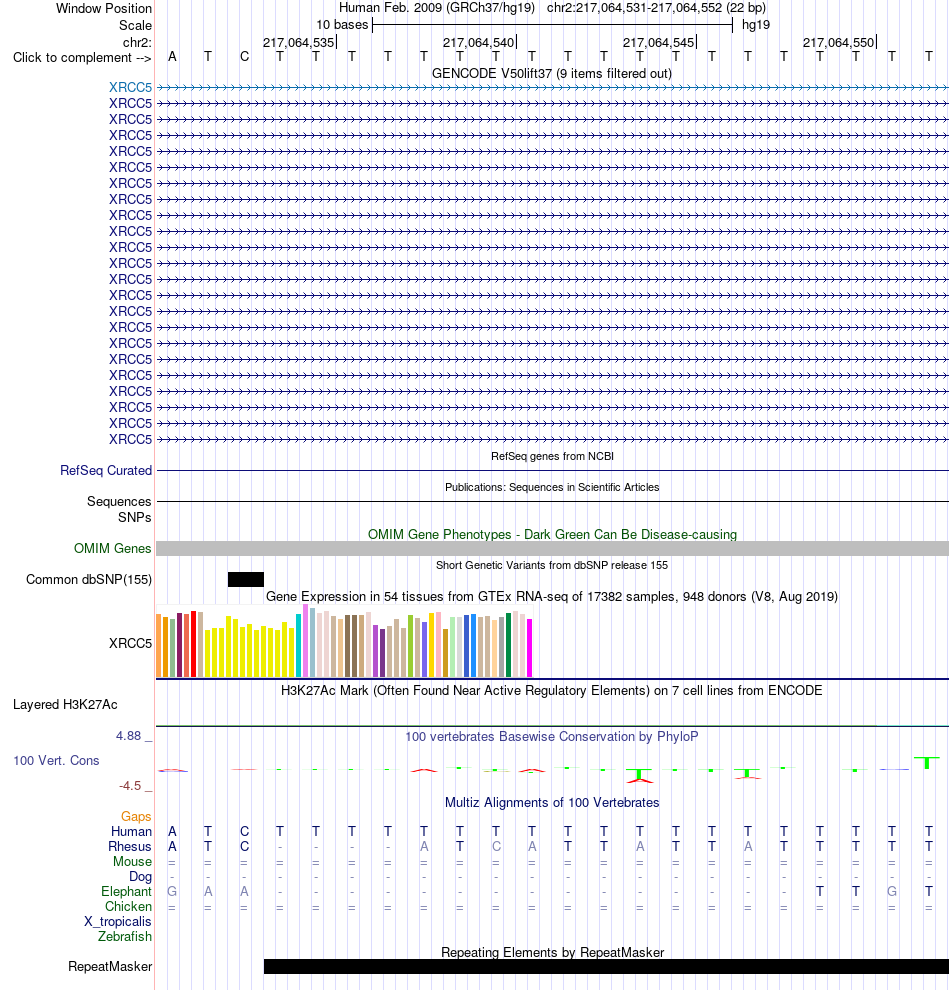The image size is (950, 990).
Task: Click the 'OMIM Gene Phenotypes' green title
Action: pyautogui.click(x=552, y=534)
